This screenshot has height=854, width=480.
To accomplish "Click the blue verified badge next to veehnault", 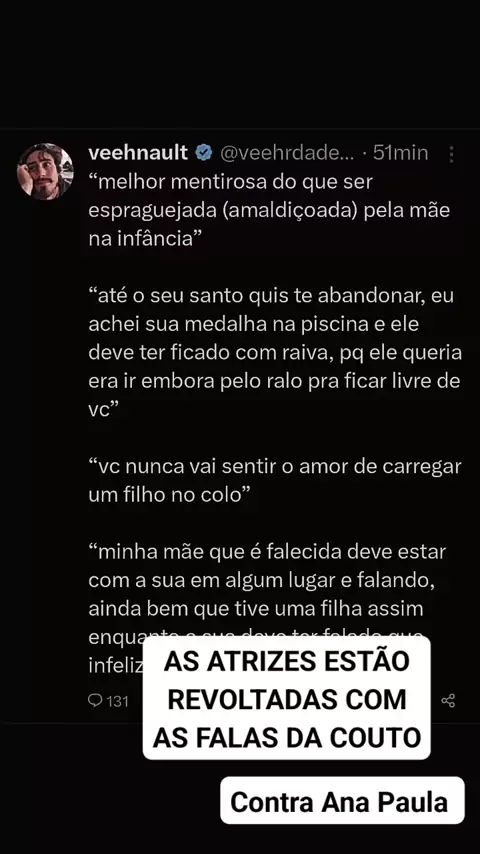I will pos(204,153).
